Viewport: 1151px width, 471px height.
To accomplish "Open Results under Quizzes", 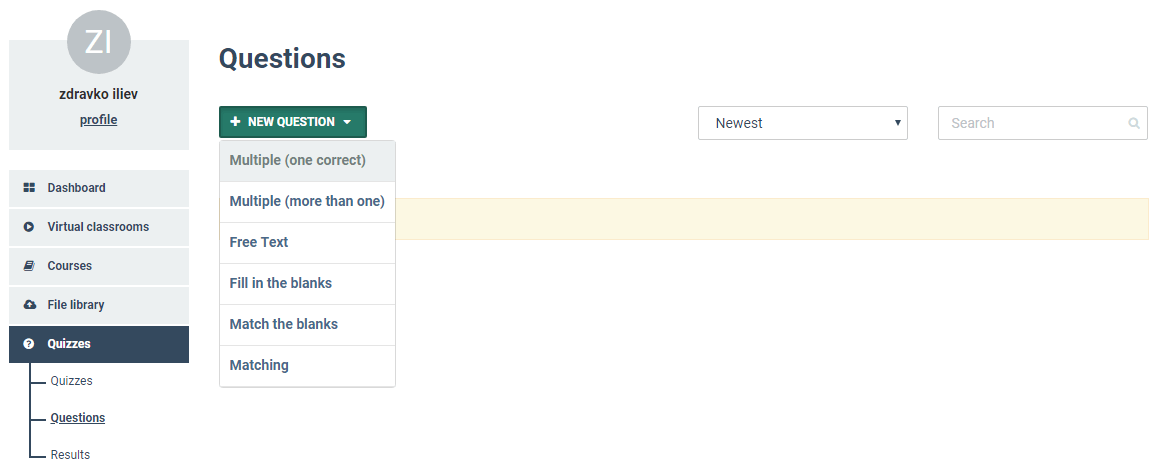I will click(x=70, y=455).
